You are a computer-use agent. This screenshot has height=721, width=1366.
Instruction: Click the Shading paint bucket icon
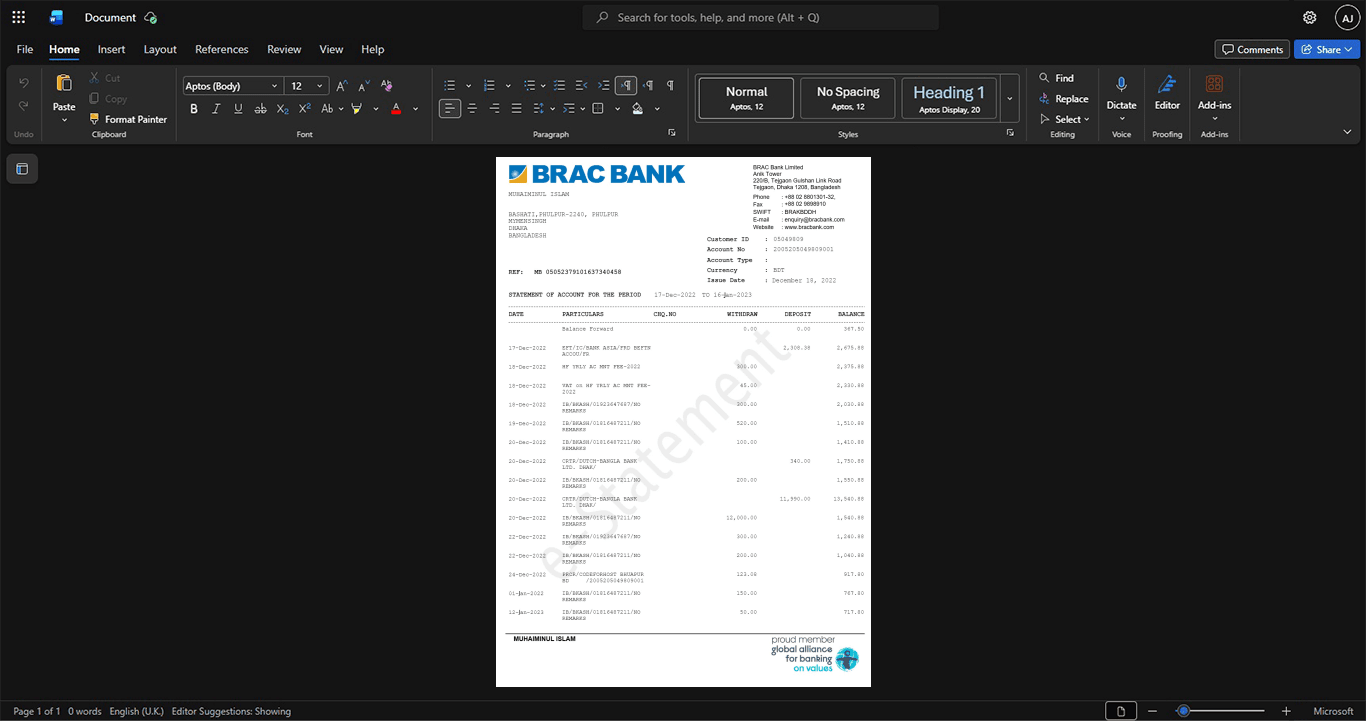point(638,108)
